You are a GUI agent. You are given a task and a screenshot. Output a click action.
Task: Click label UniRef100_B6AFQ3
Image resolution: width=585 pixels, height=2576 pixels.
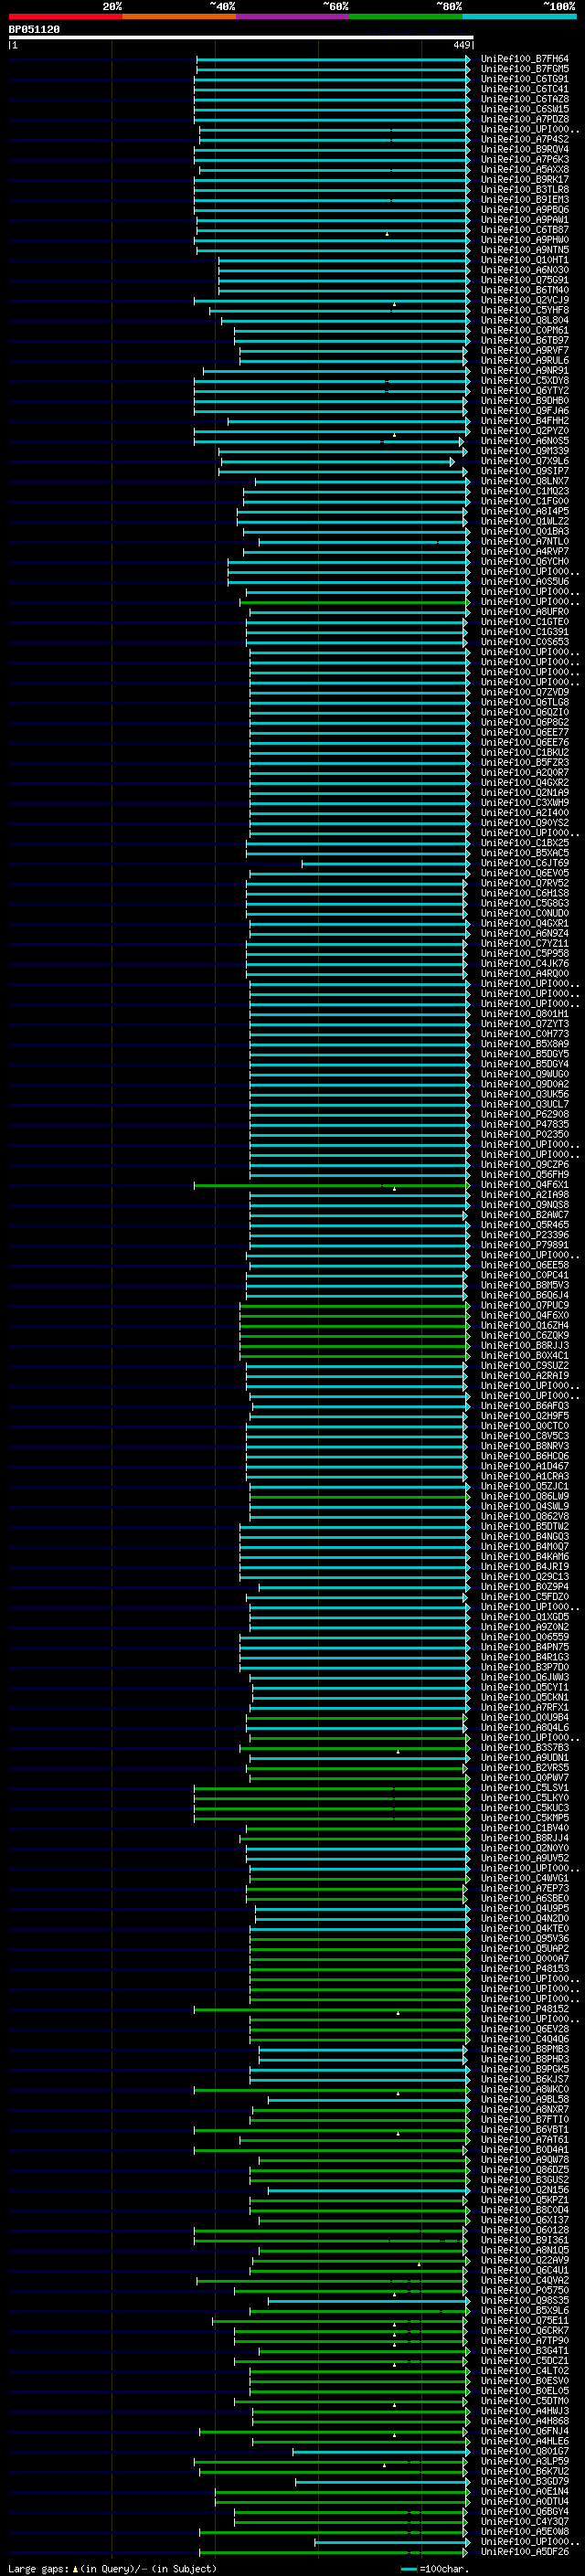(525, 1406)
